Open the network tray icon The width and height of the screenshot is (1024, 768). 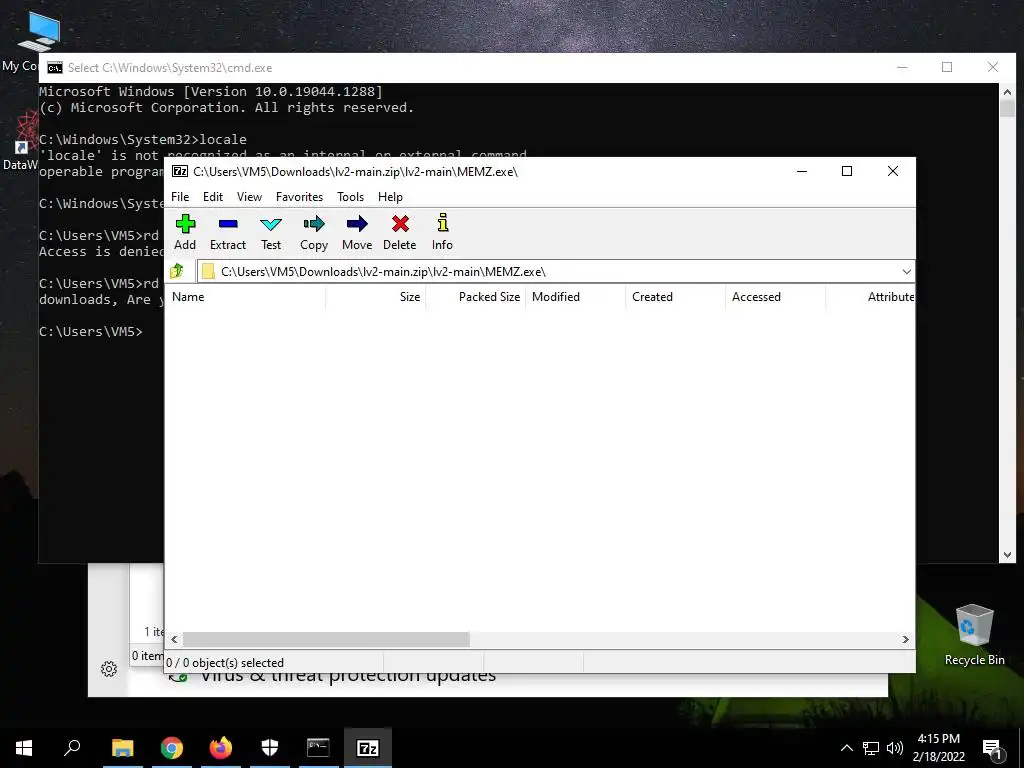point(871,748)
